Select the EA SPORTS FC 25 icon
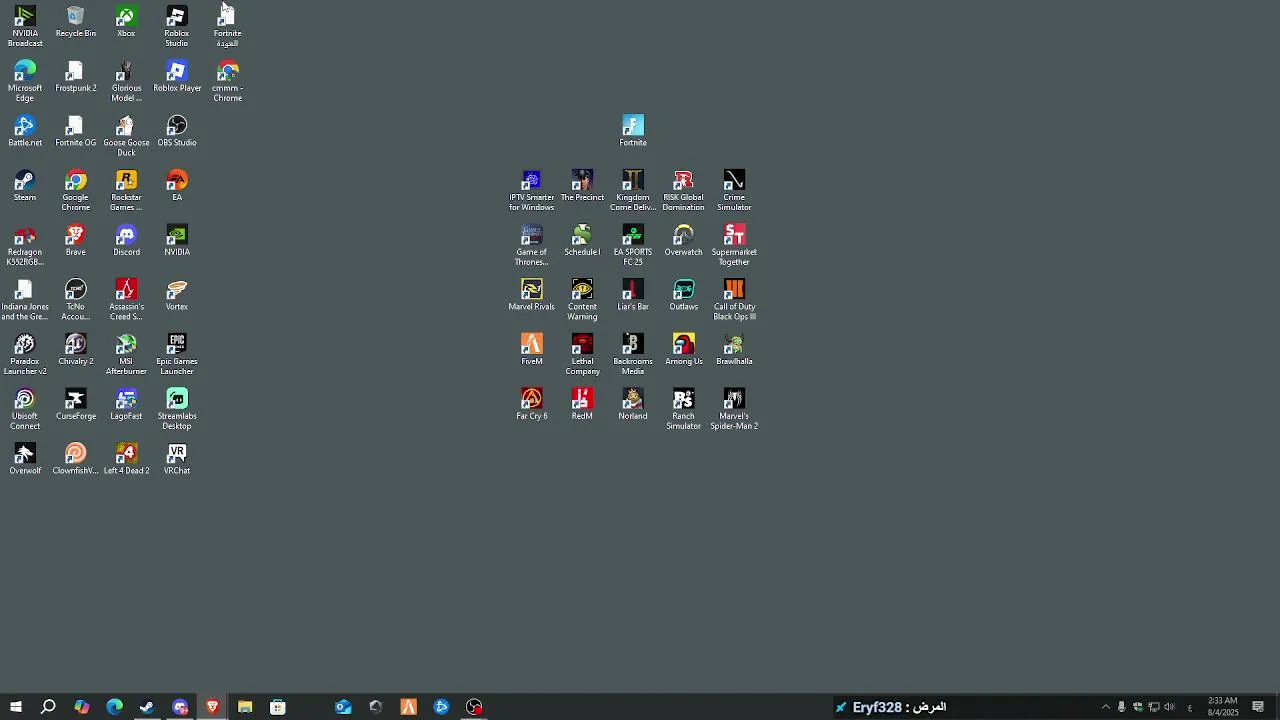The width and height of the screenshot is (1280, 720). 633,245
